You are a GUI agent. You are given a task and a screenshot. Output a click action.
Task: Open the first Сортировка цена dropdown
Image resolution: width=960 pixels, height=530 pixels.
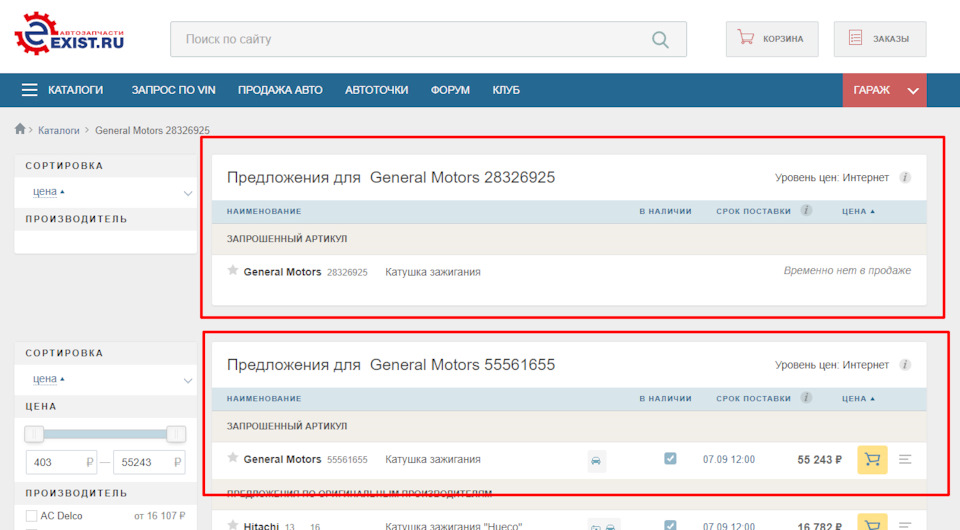click(105, 192)
